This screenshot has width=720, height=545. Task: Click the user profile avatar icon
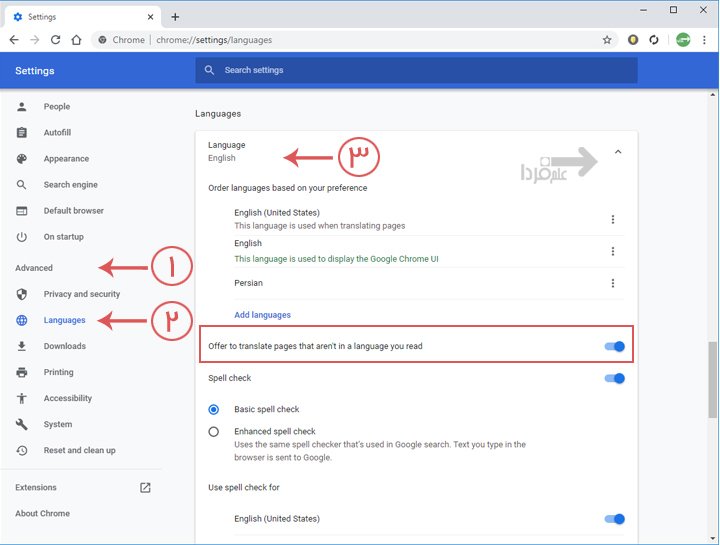point(683,40)
